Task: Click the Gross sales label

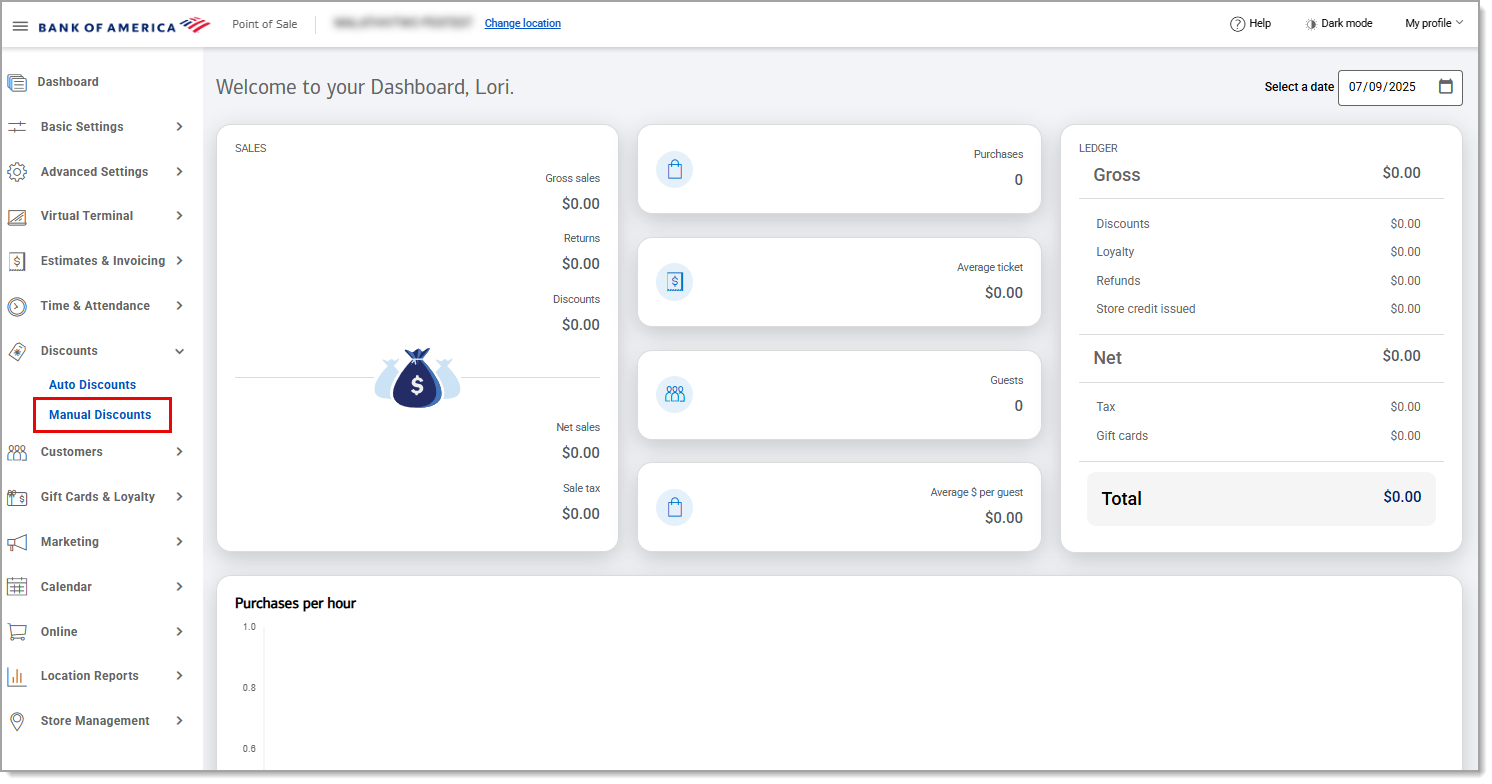Action: pos(572,178)
